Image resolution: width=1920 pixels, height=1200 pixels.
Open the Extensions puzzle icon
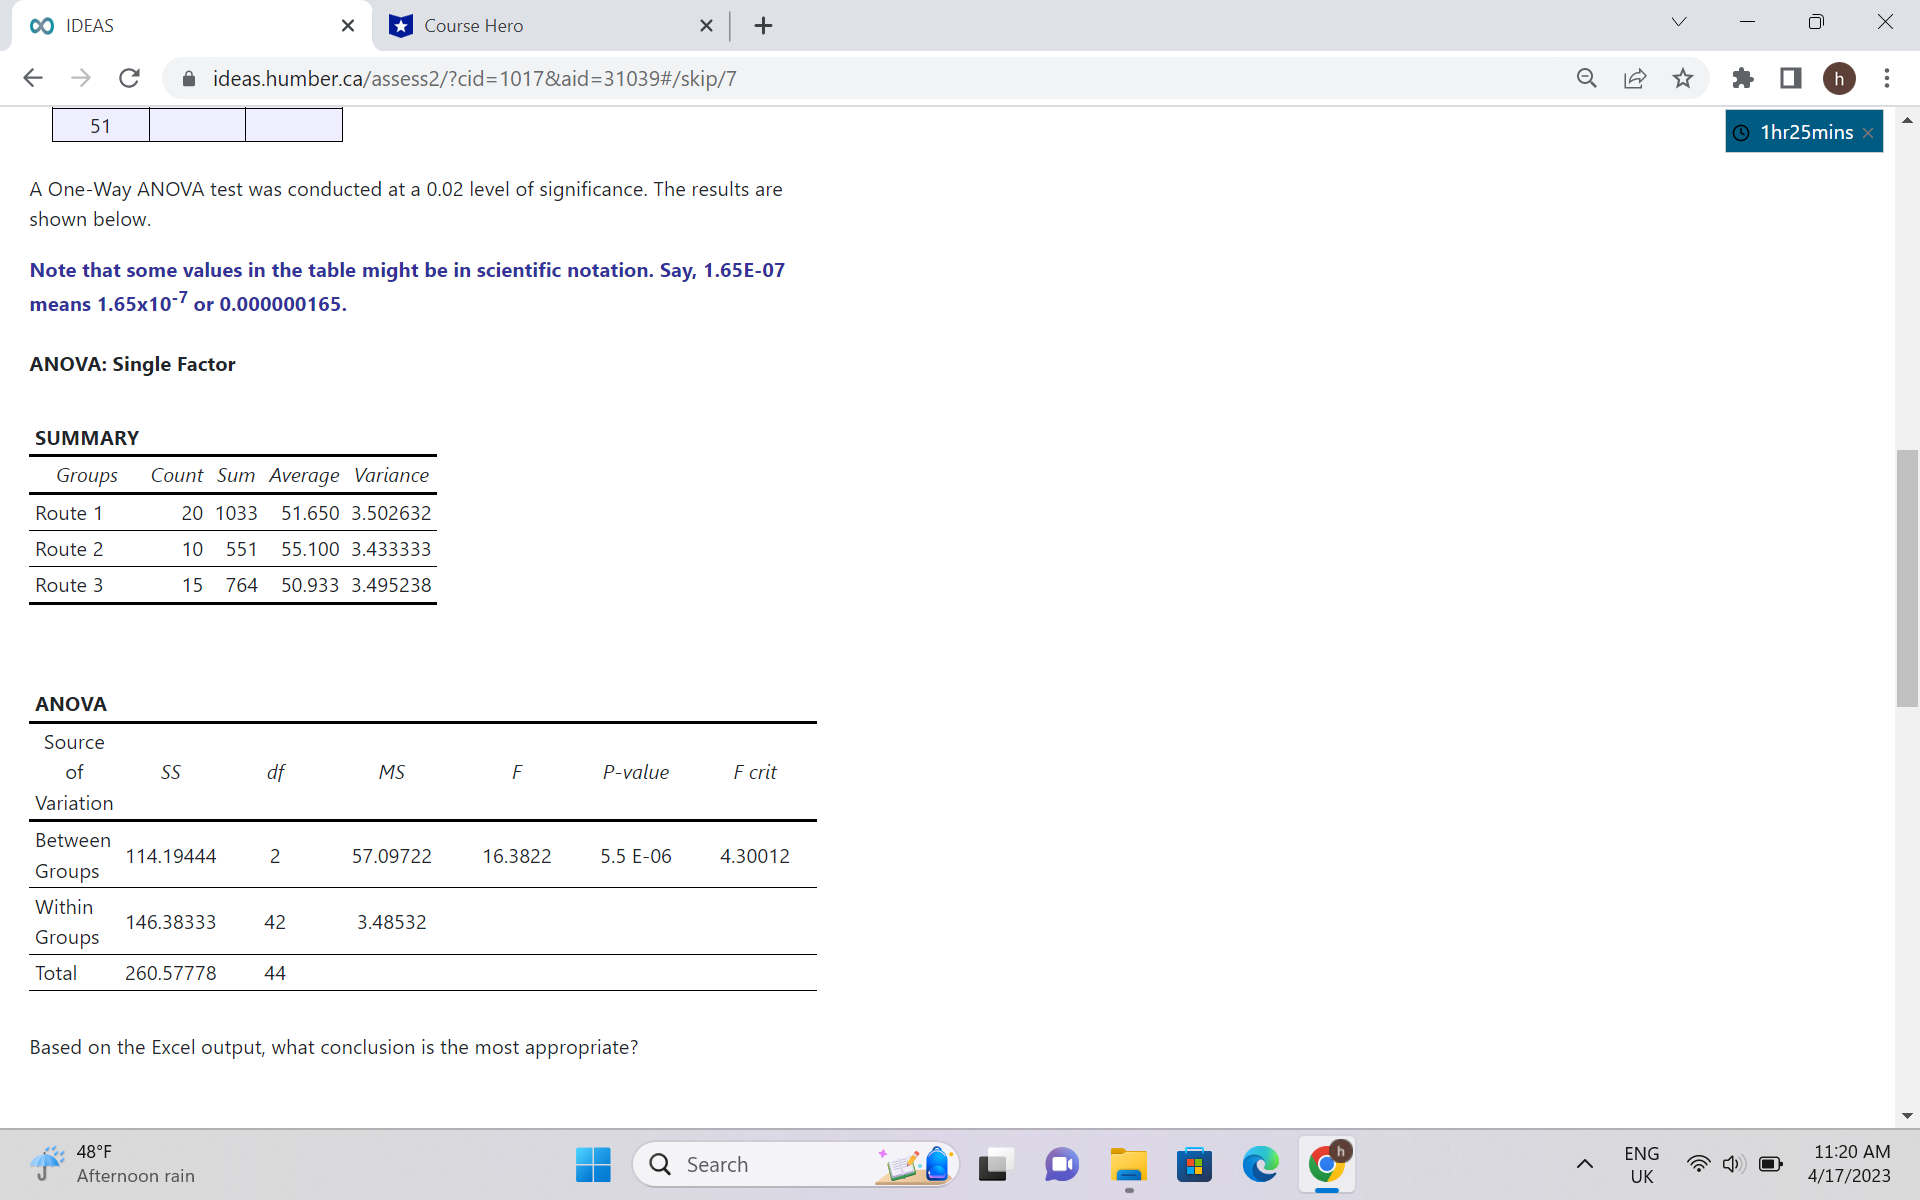pyautogui.click(x=1743, y=78)
